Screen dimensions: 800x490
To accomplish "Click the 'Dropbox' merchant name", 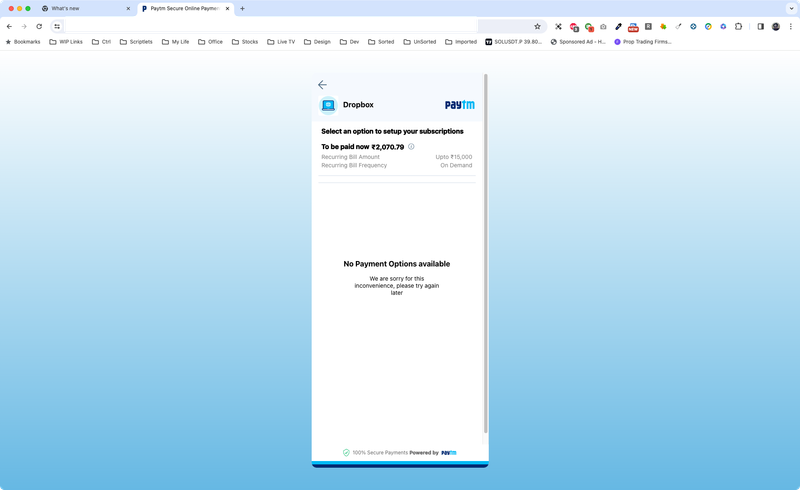I will click(x=358, y=105).
